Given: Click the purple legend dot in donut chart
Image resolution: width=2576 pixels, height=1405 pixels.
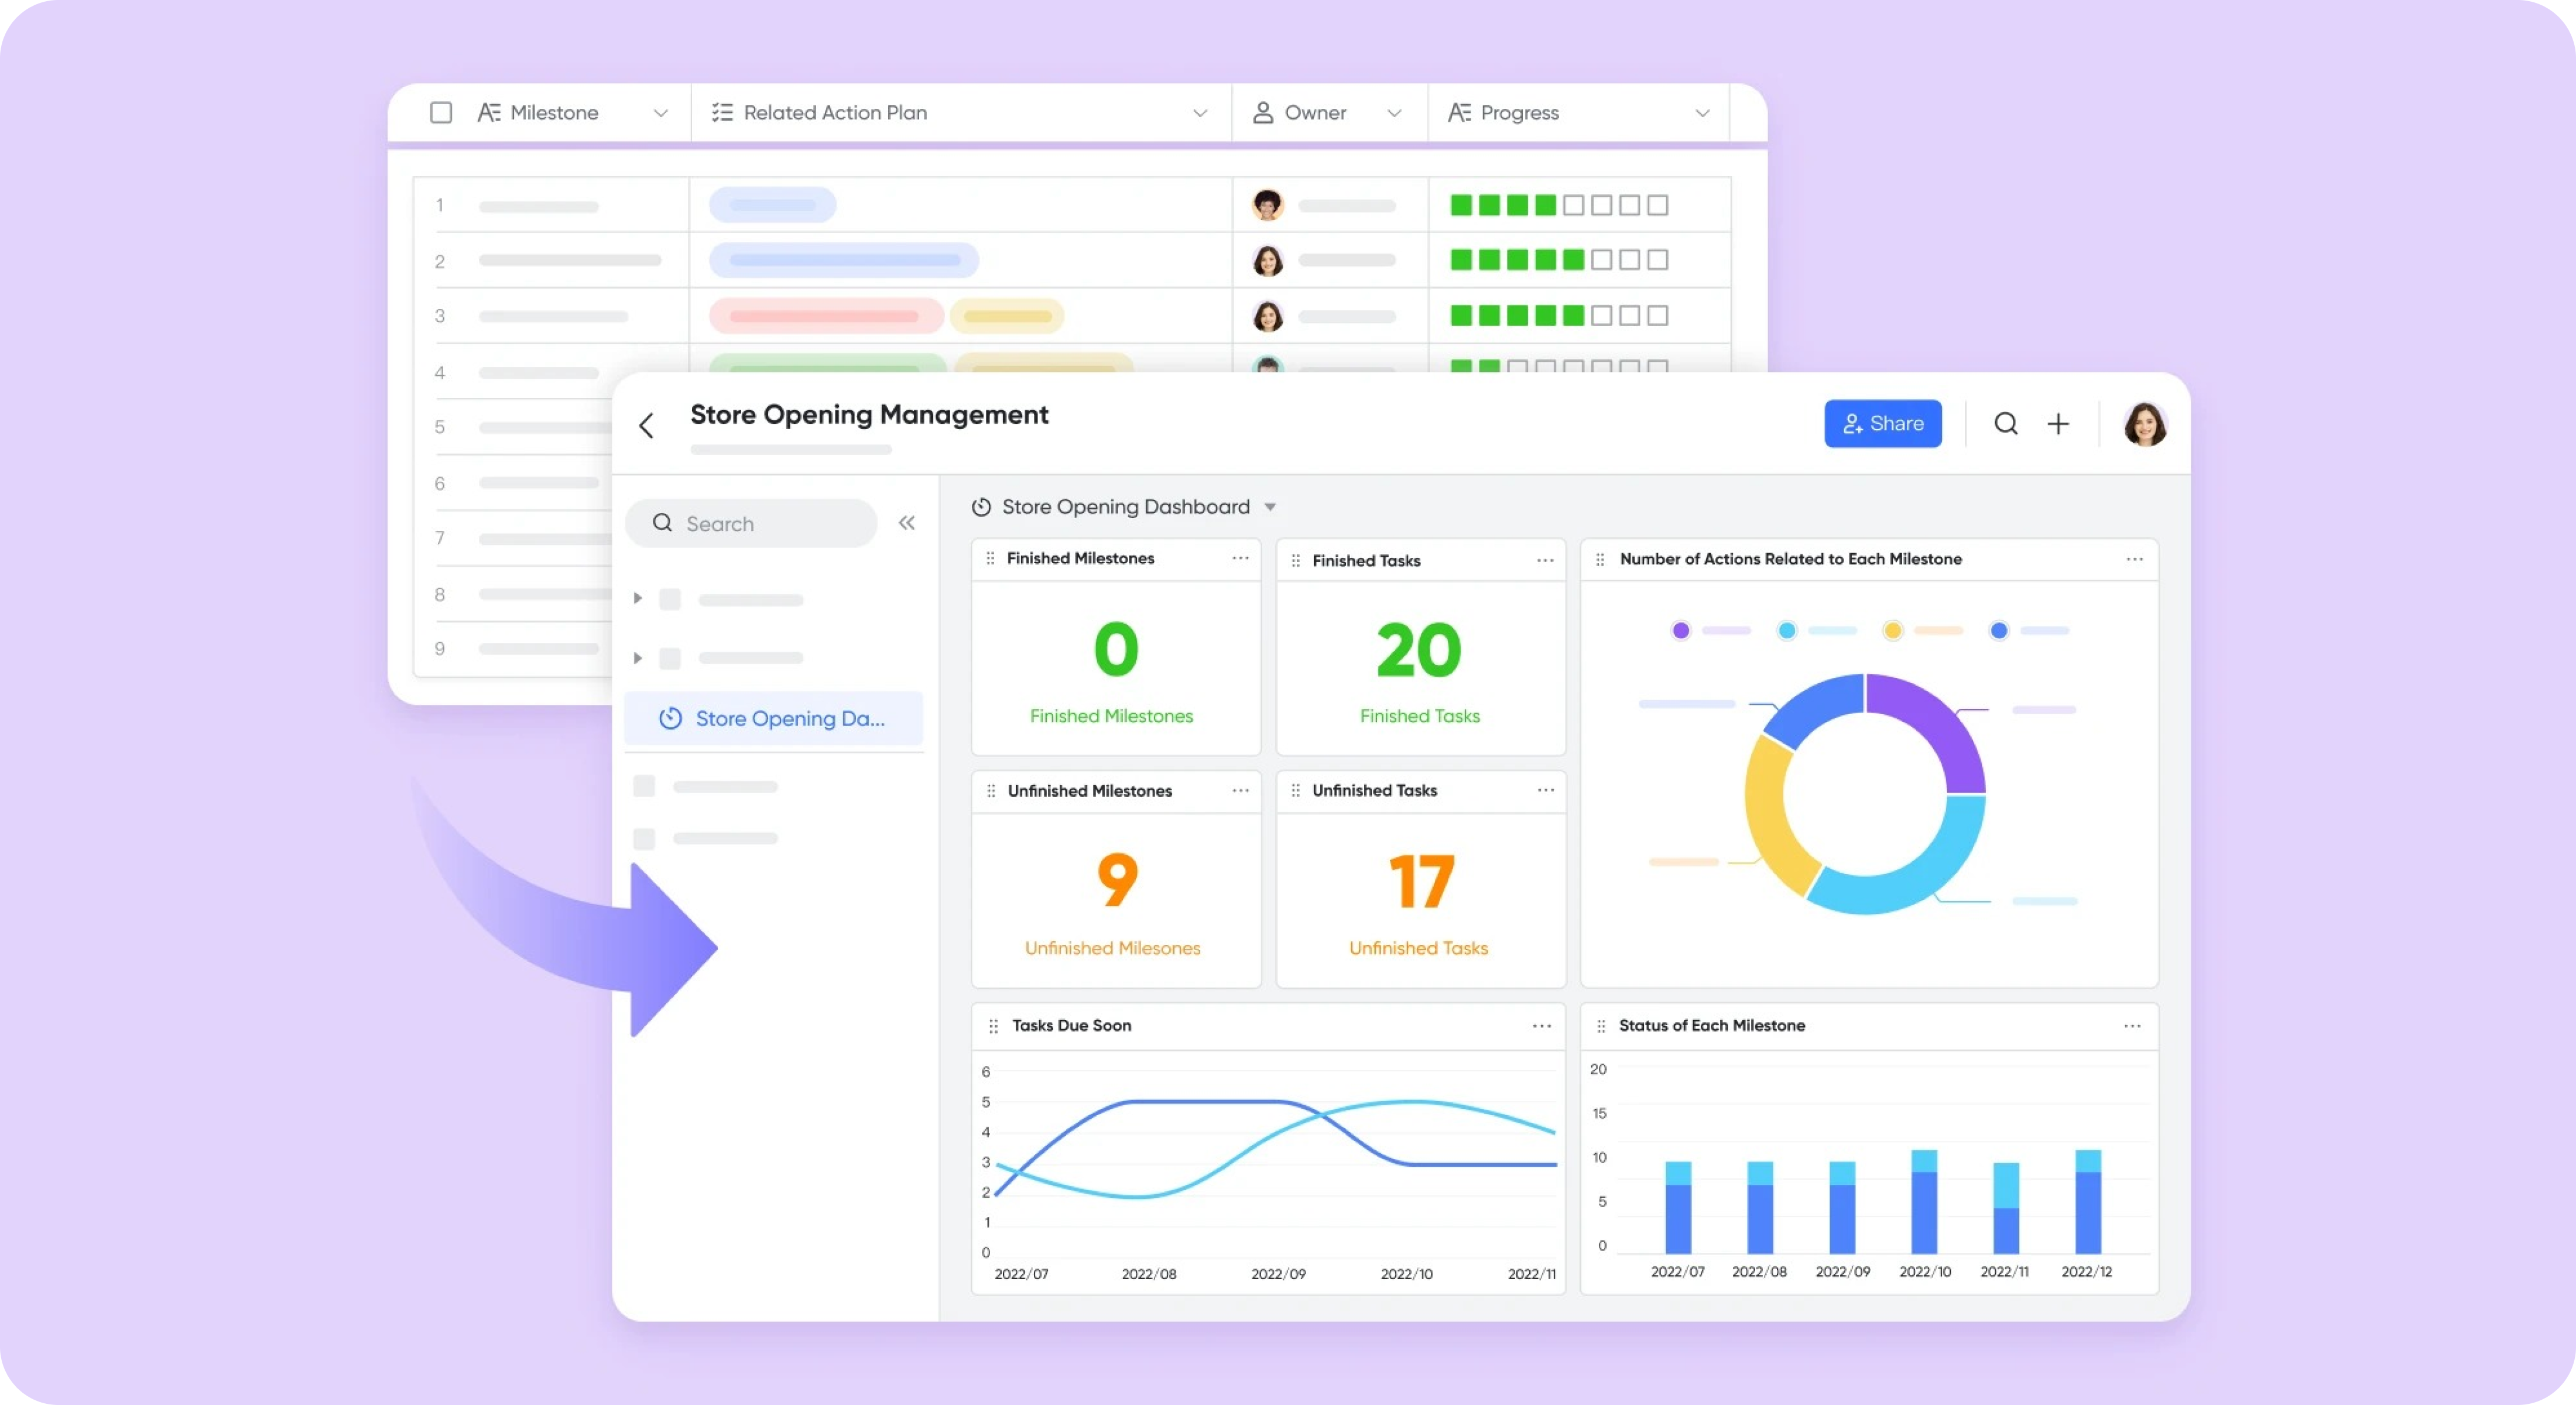Looking at the screenshot, I should (1681, 630).
